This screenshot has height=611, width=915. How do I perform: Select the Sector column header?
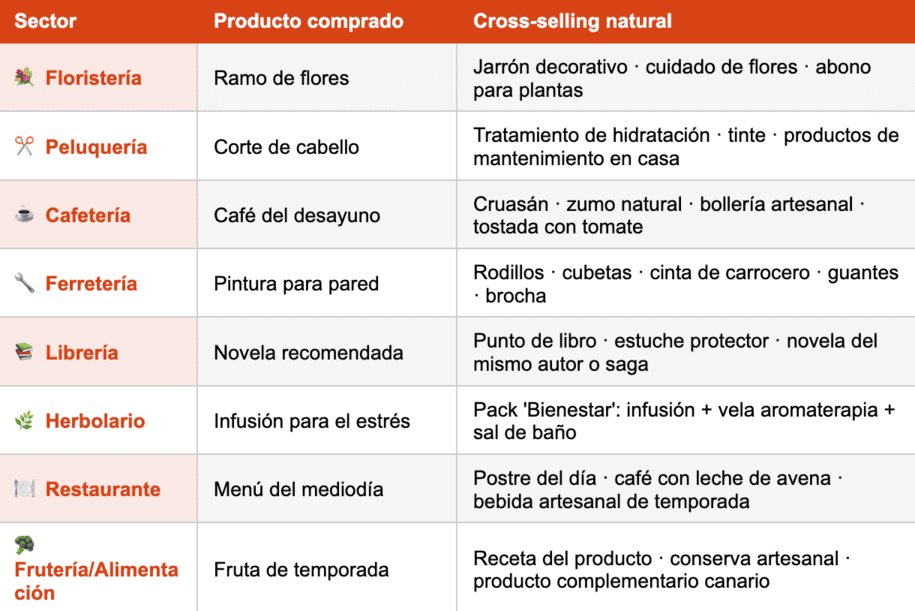(x=46, y=21)
